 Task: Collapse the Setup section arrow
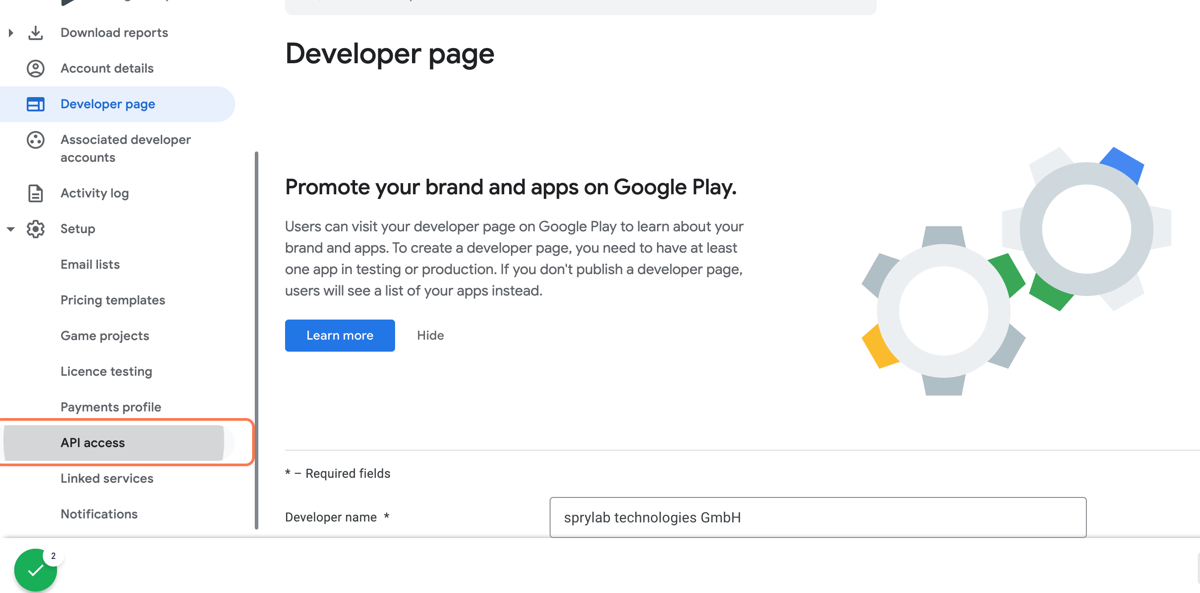click(11, 229)
